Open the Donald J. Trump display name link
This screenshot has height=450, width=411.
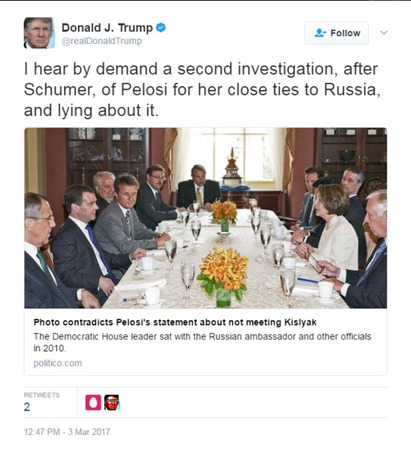(x=107, y=28)
